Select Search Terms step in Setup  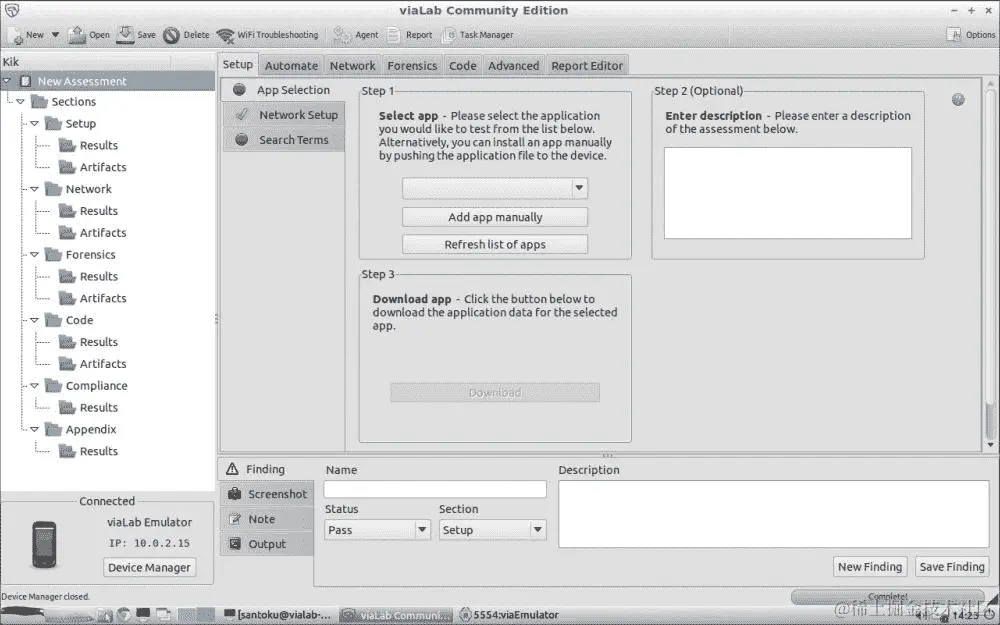click(284, 140)
